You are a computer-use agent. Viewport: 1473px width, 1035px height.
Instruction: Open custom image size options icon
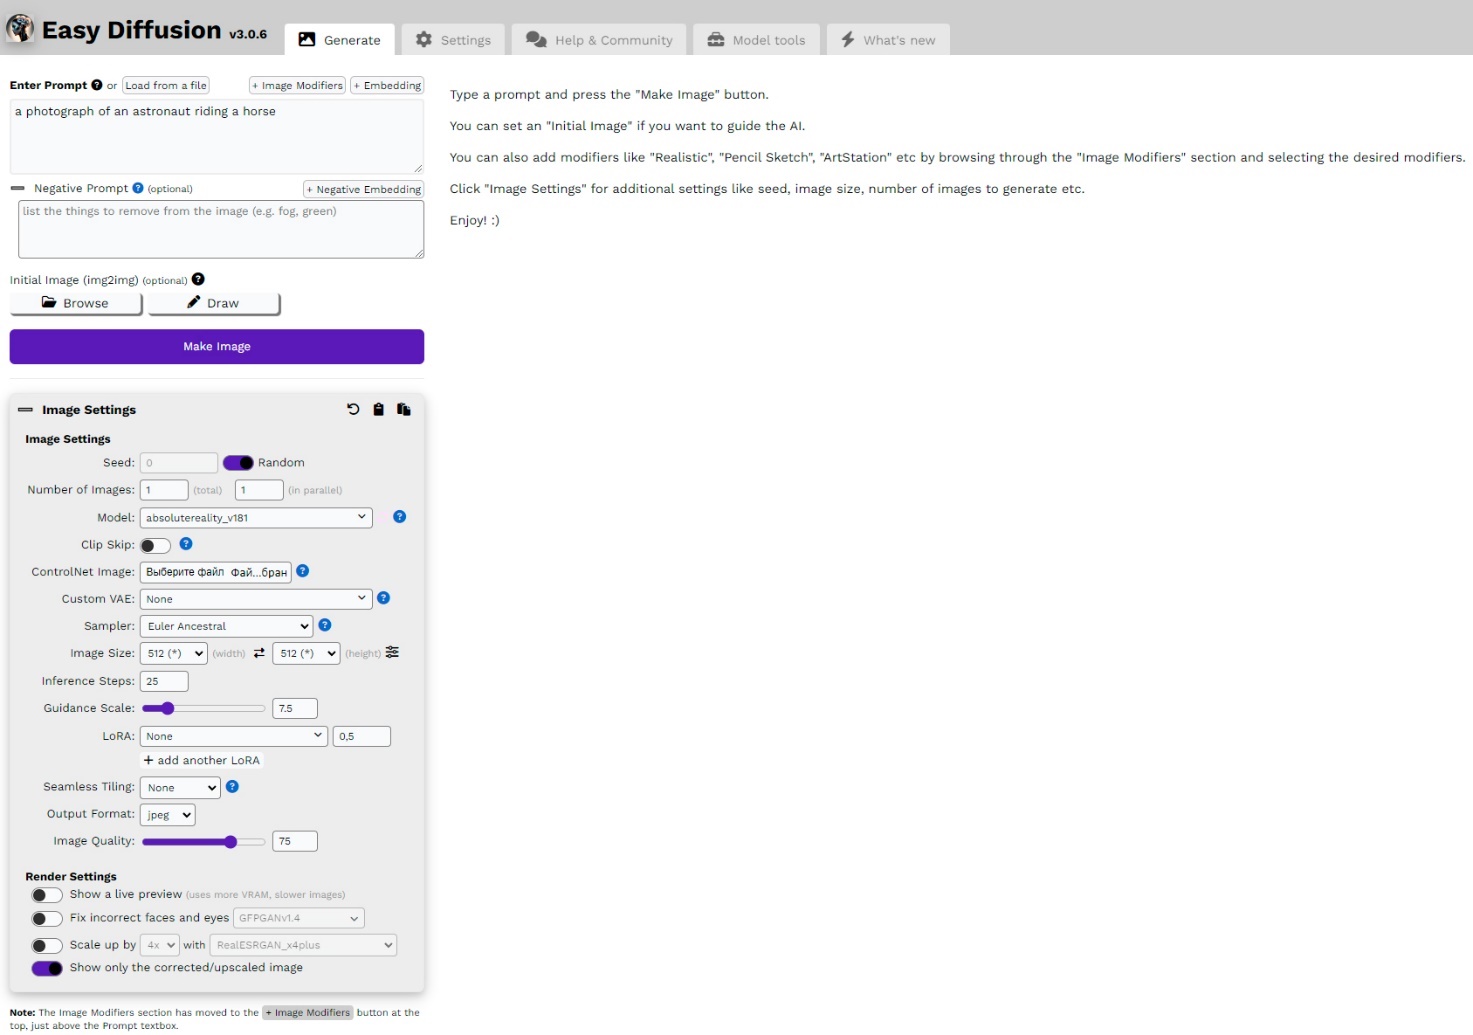pos(392,652)
